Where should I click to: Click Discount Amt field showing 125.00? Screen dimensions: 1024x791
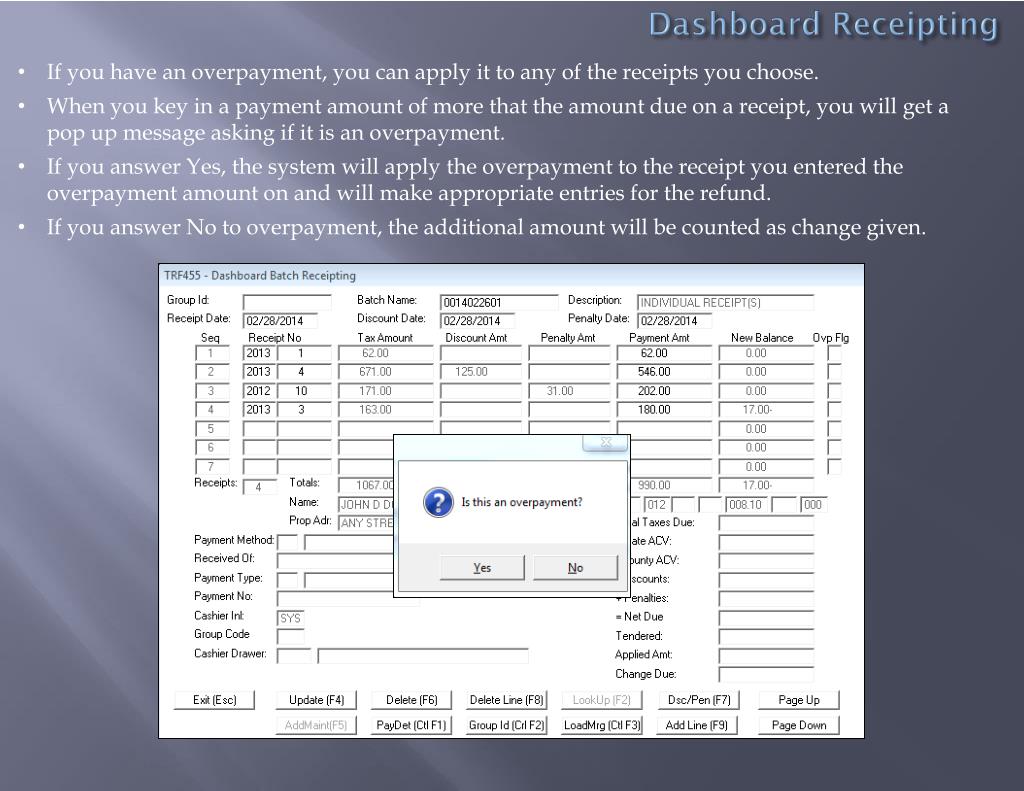coord(481,372)
